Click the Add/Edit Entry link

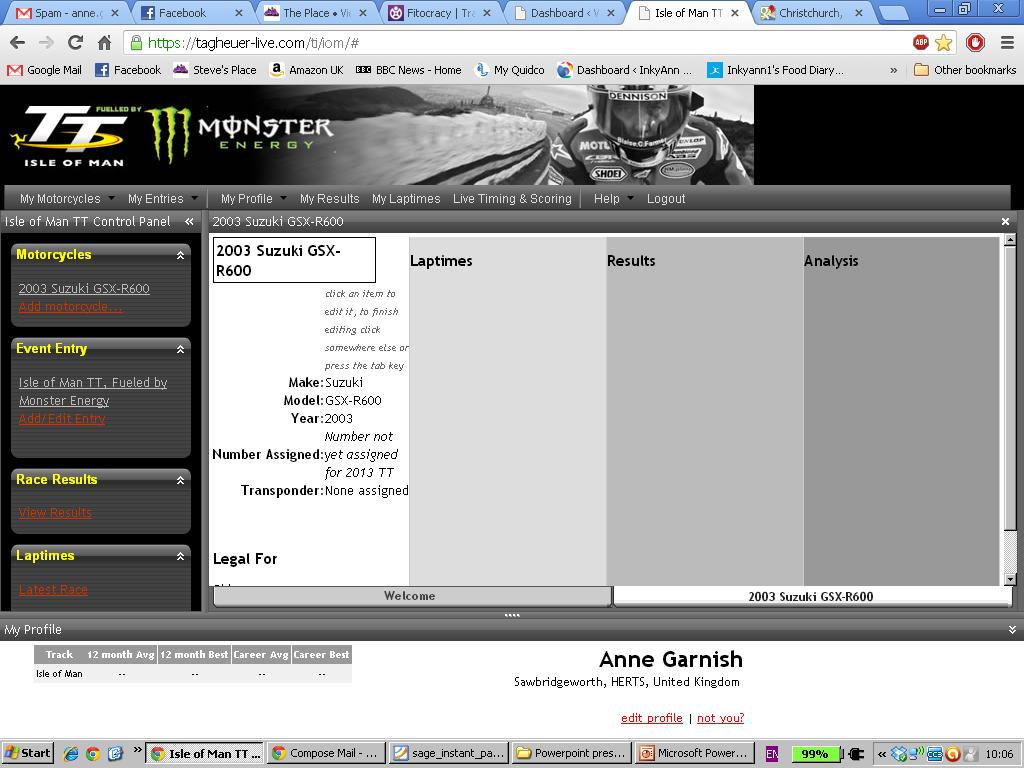62,419
